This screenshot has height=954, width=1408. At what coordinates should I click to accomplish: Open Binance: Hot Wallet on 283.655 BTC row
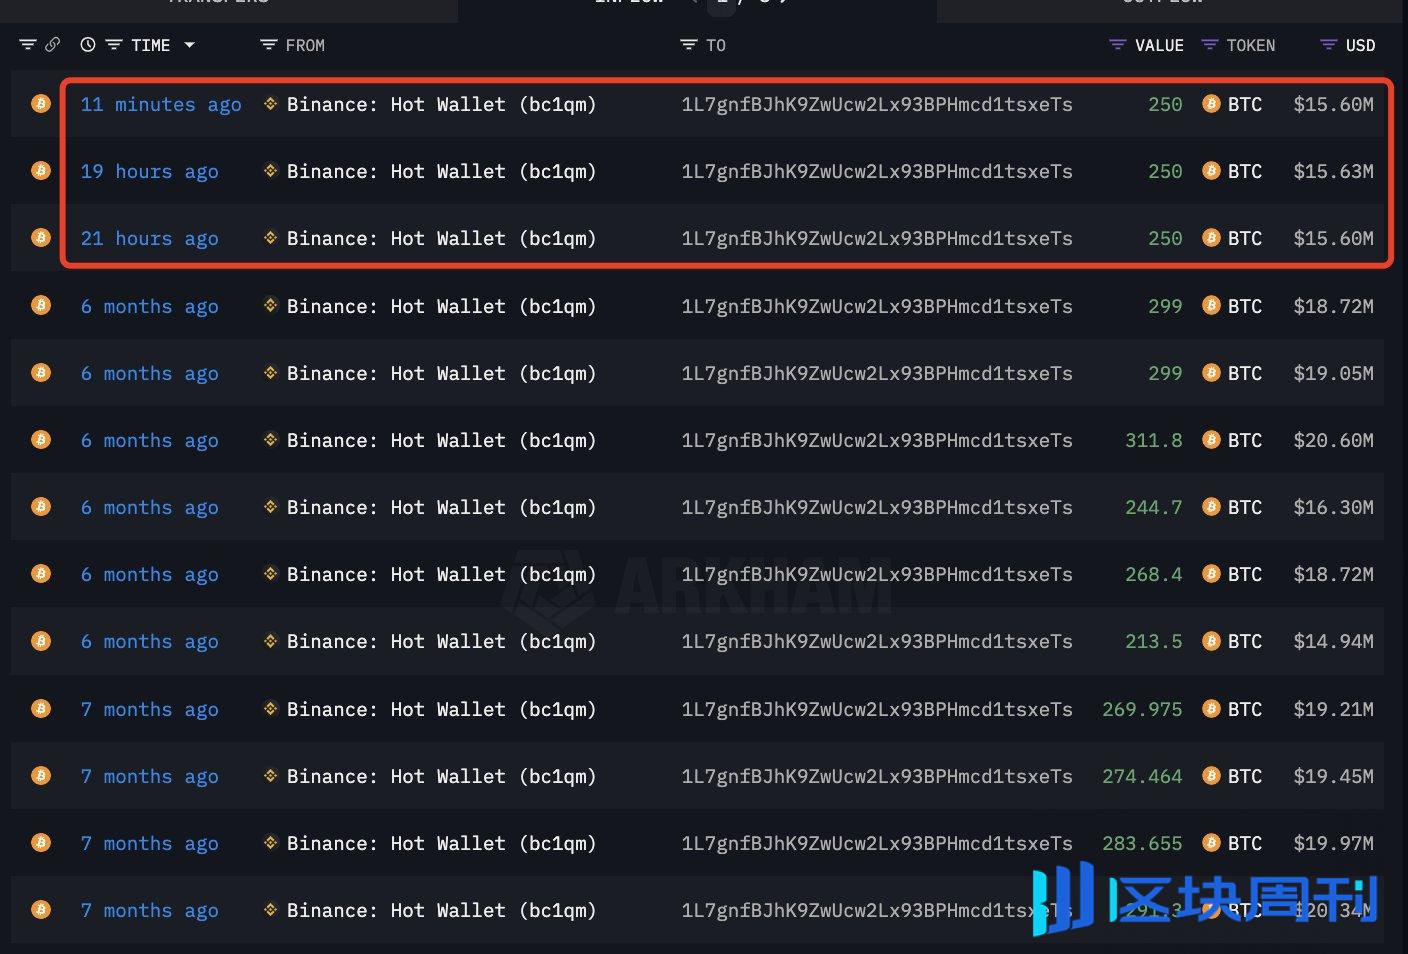pos(441,843)
